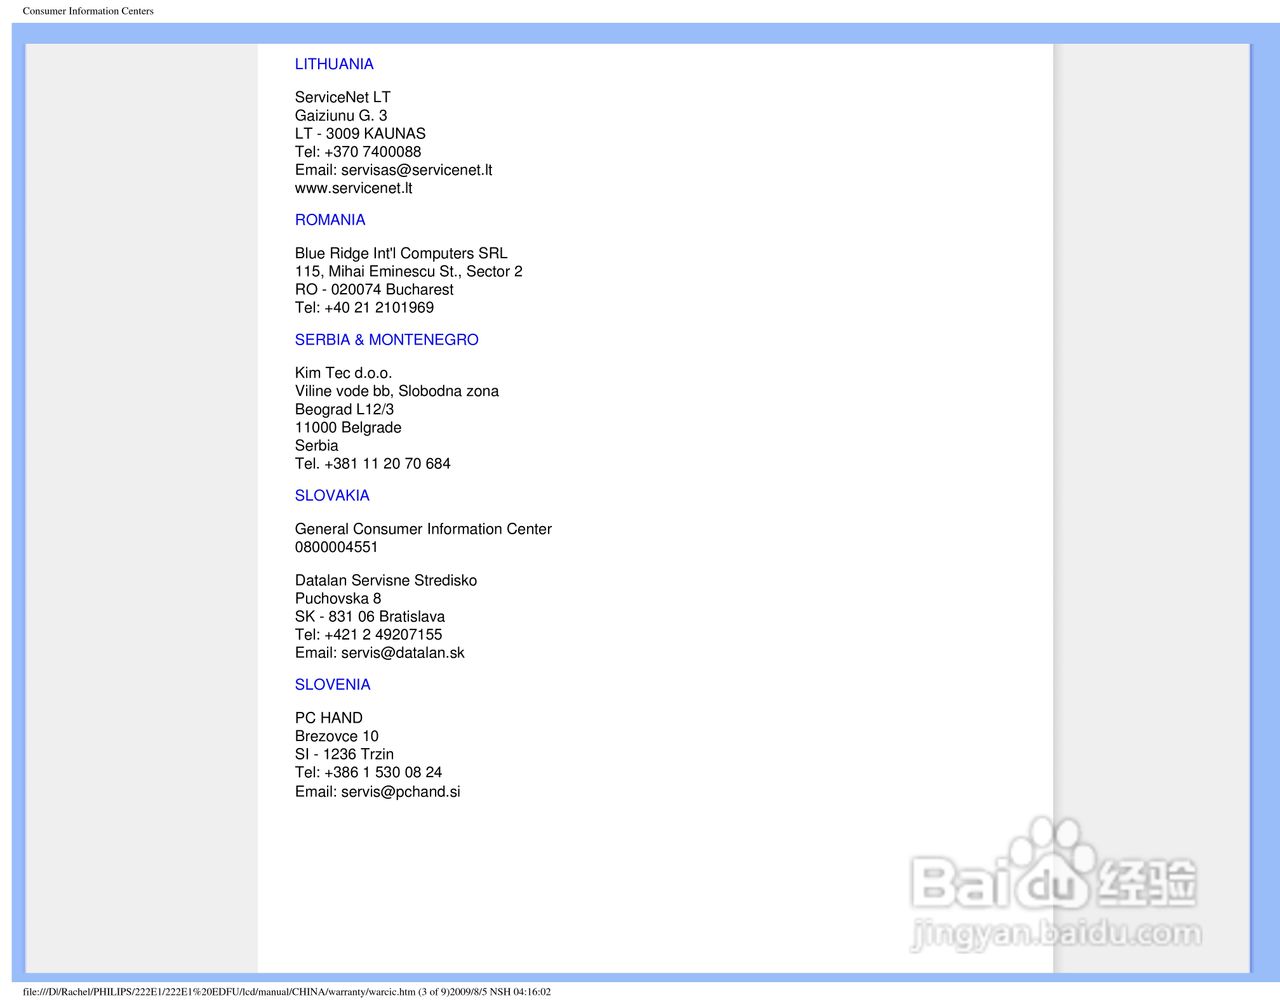Click the Kim Tec d.o.o. name
The width and height of the screenshot is (1280, 1005).
(343, 373)
